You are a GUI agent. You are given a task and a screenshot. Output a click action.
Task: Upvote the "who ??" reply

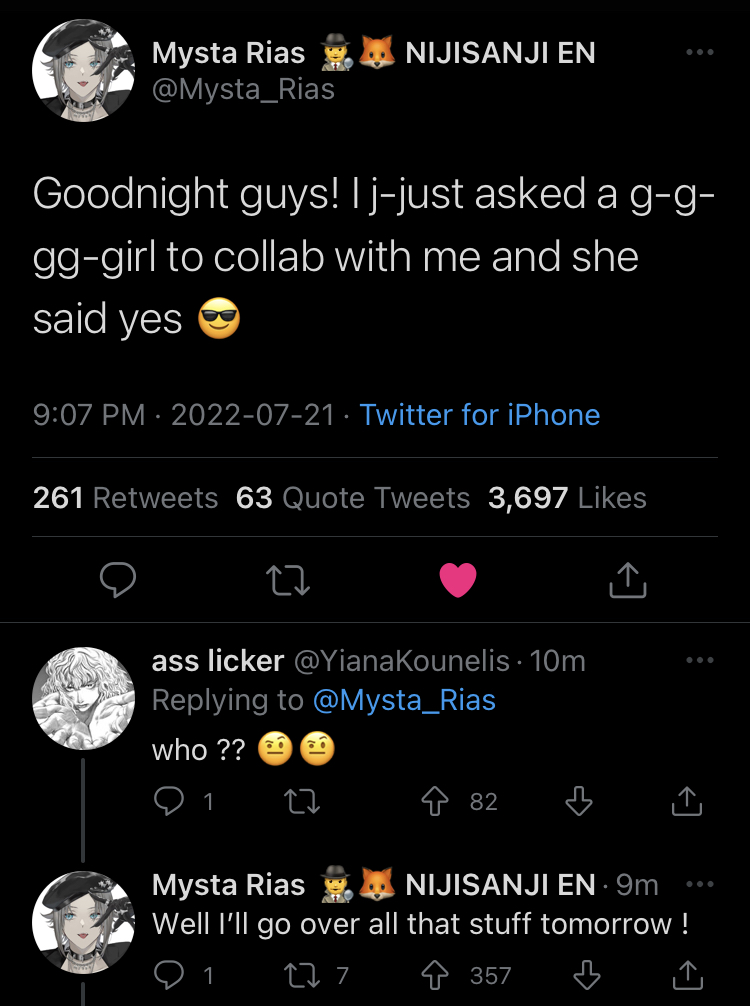pos(435,801)
